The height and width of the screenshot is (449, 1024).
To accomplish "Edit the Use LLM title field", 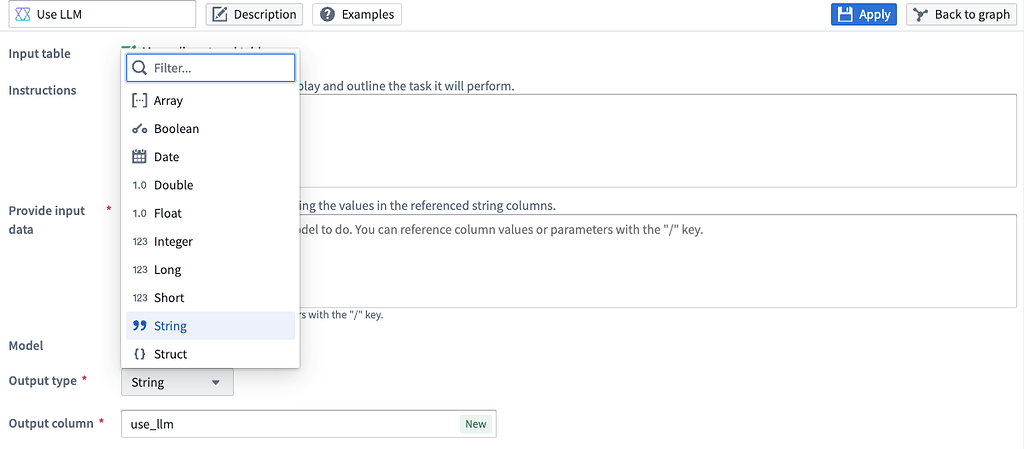I will tap(110, 14).
